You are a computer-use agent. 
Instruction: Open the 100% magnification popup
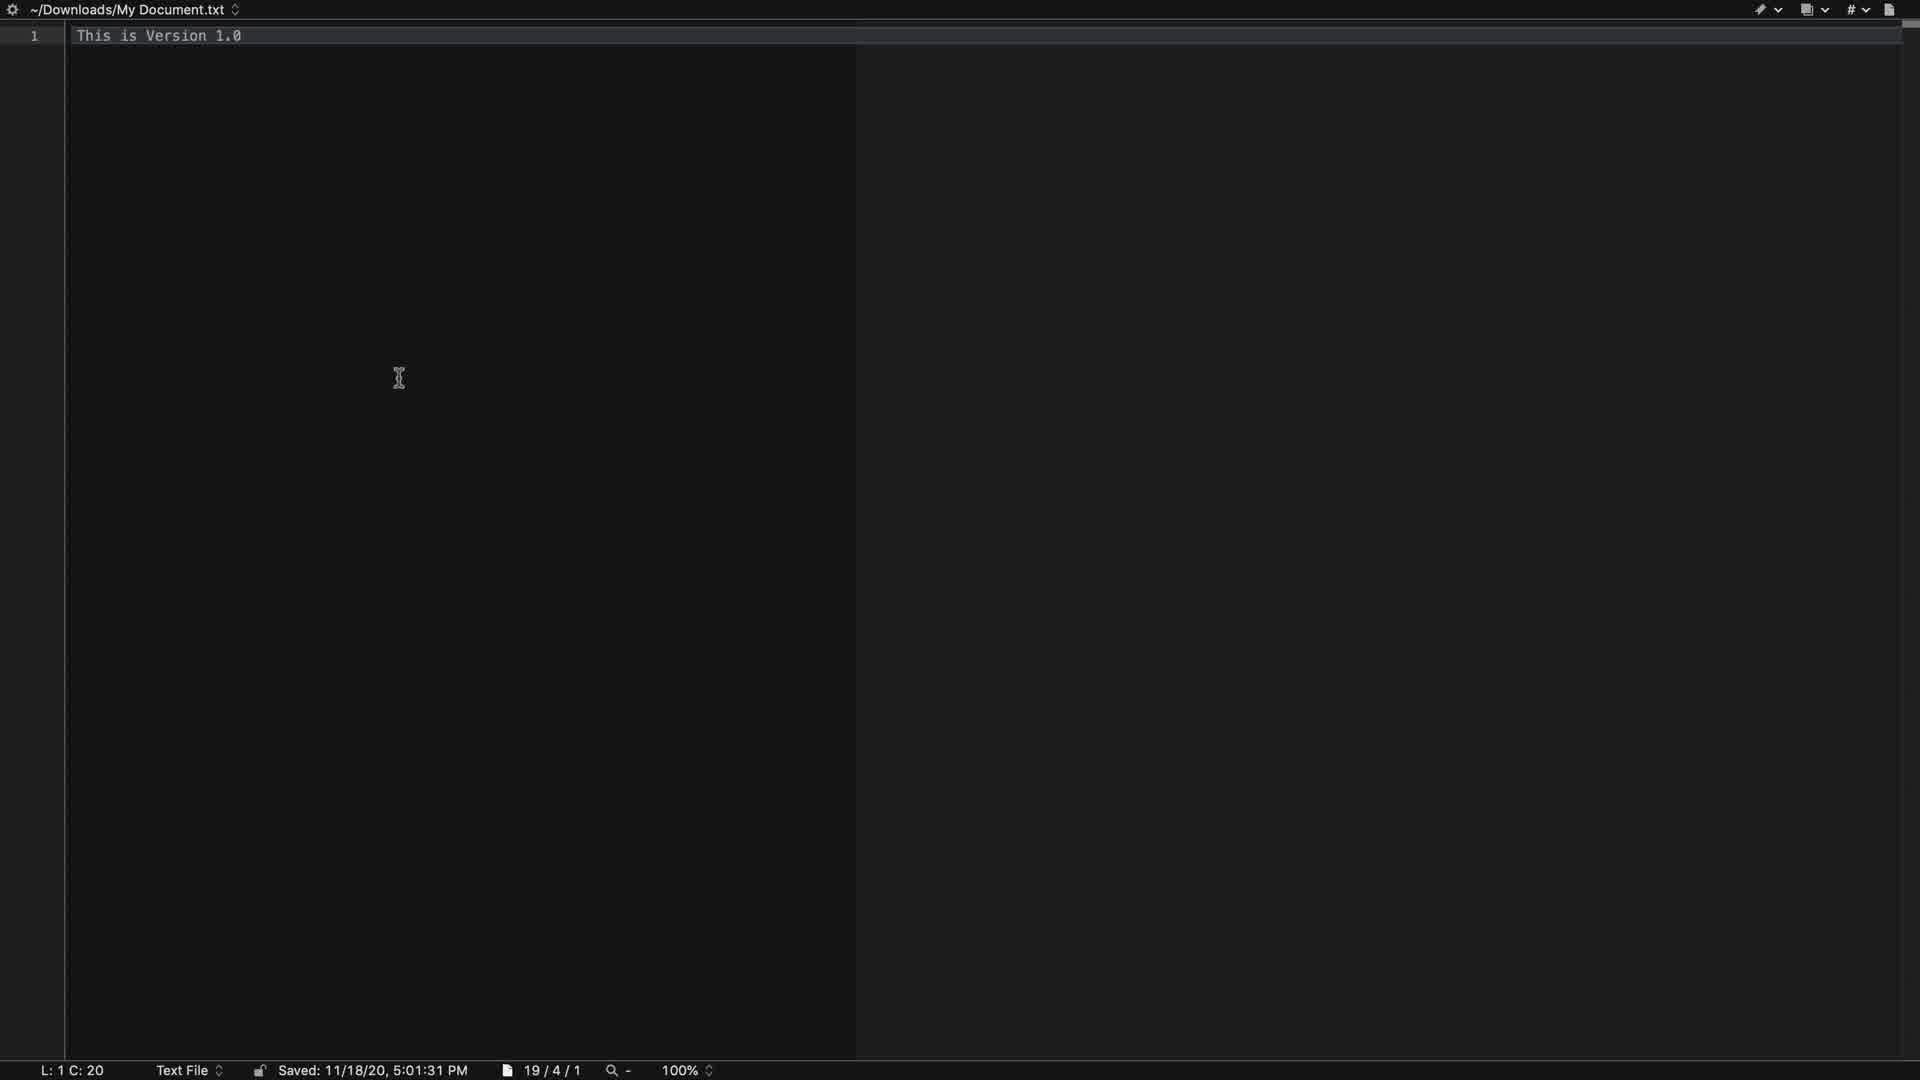687,1070
